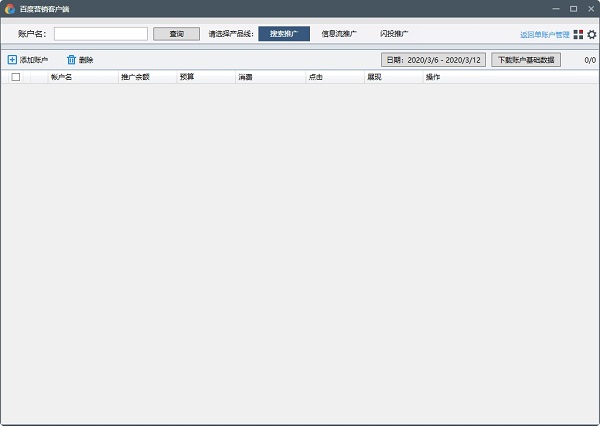Click the trash can delete icon
600x426 pixels.
71,60
